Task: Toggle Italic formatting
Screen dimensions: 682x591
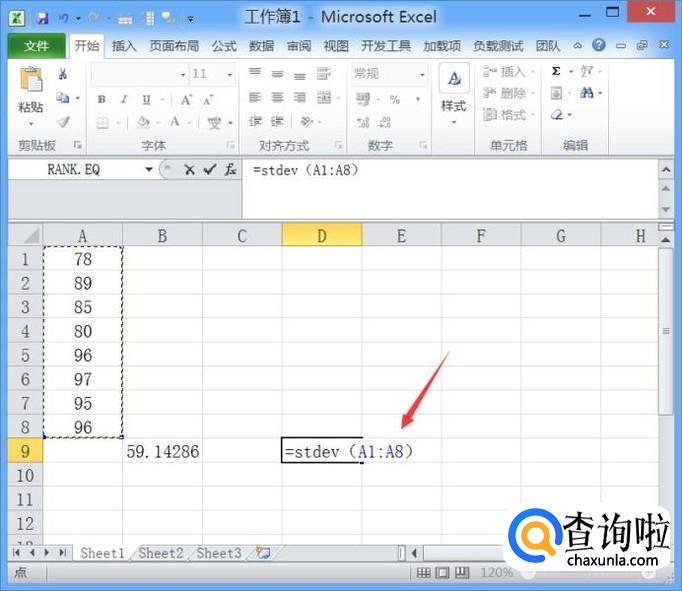Action: pyautogui.click(x=124, y=100)
